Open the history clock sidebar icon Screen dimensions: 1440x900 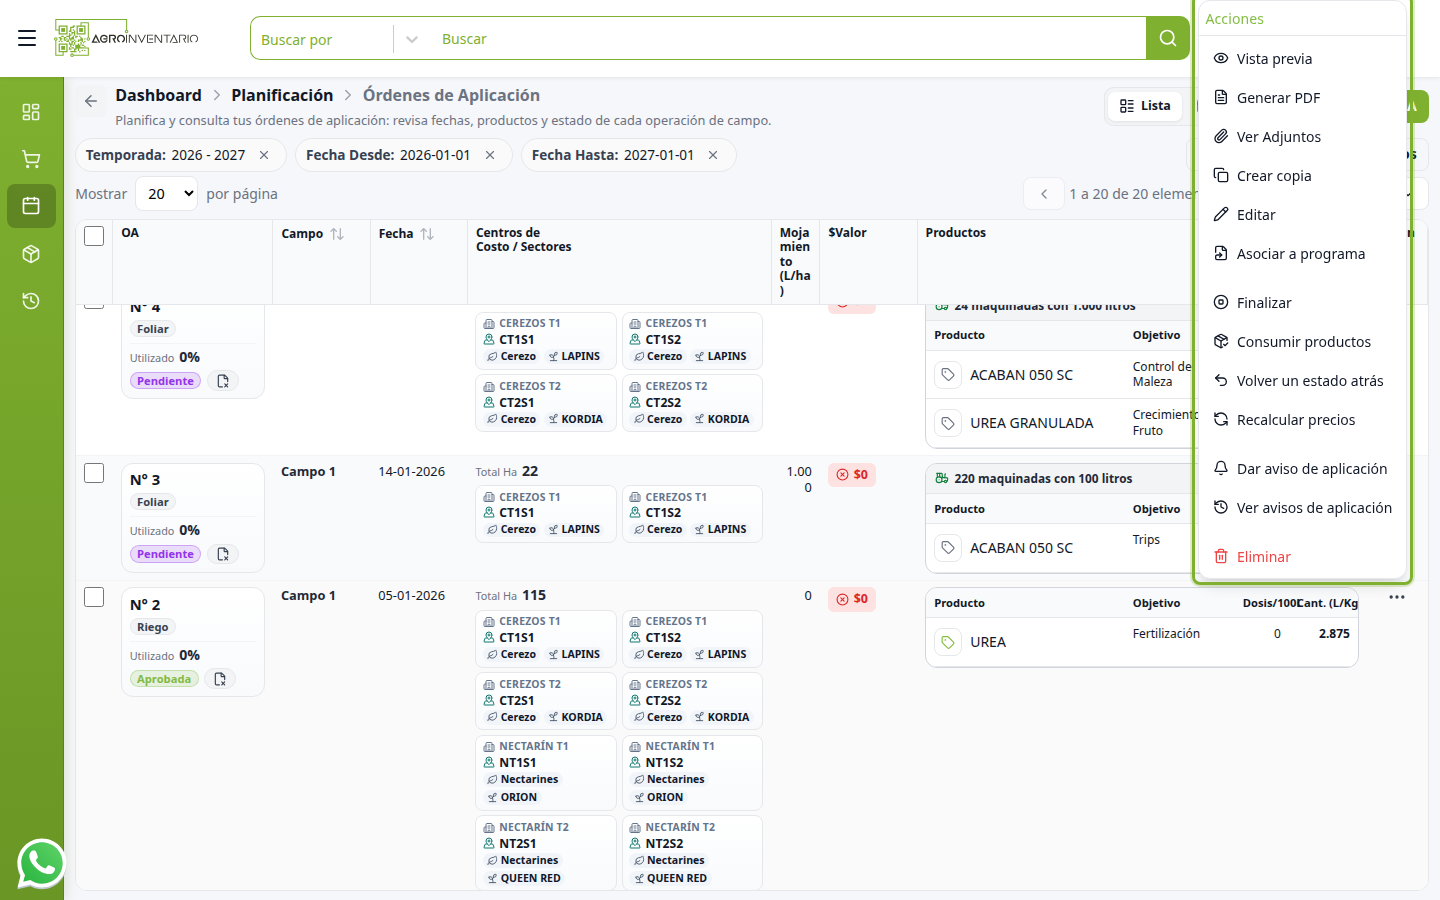point(31,301)
